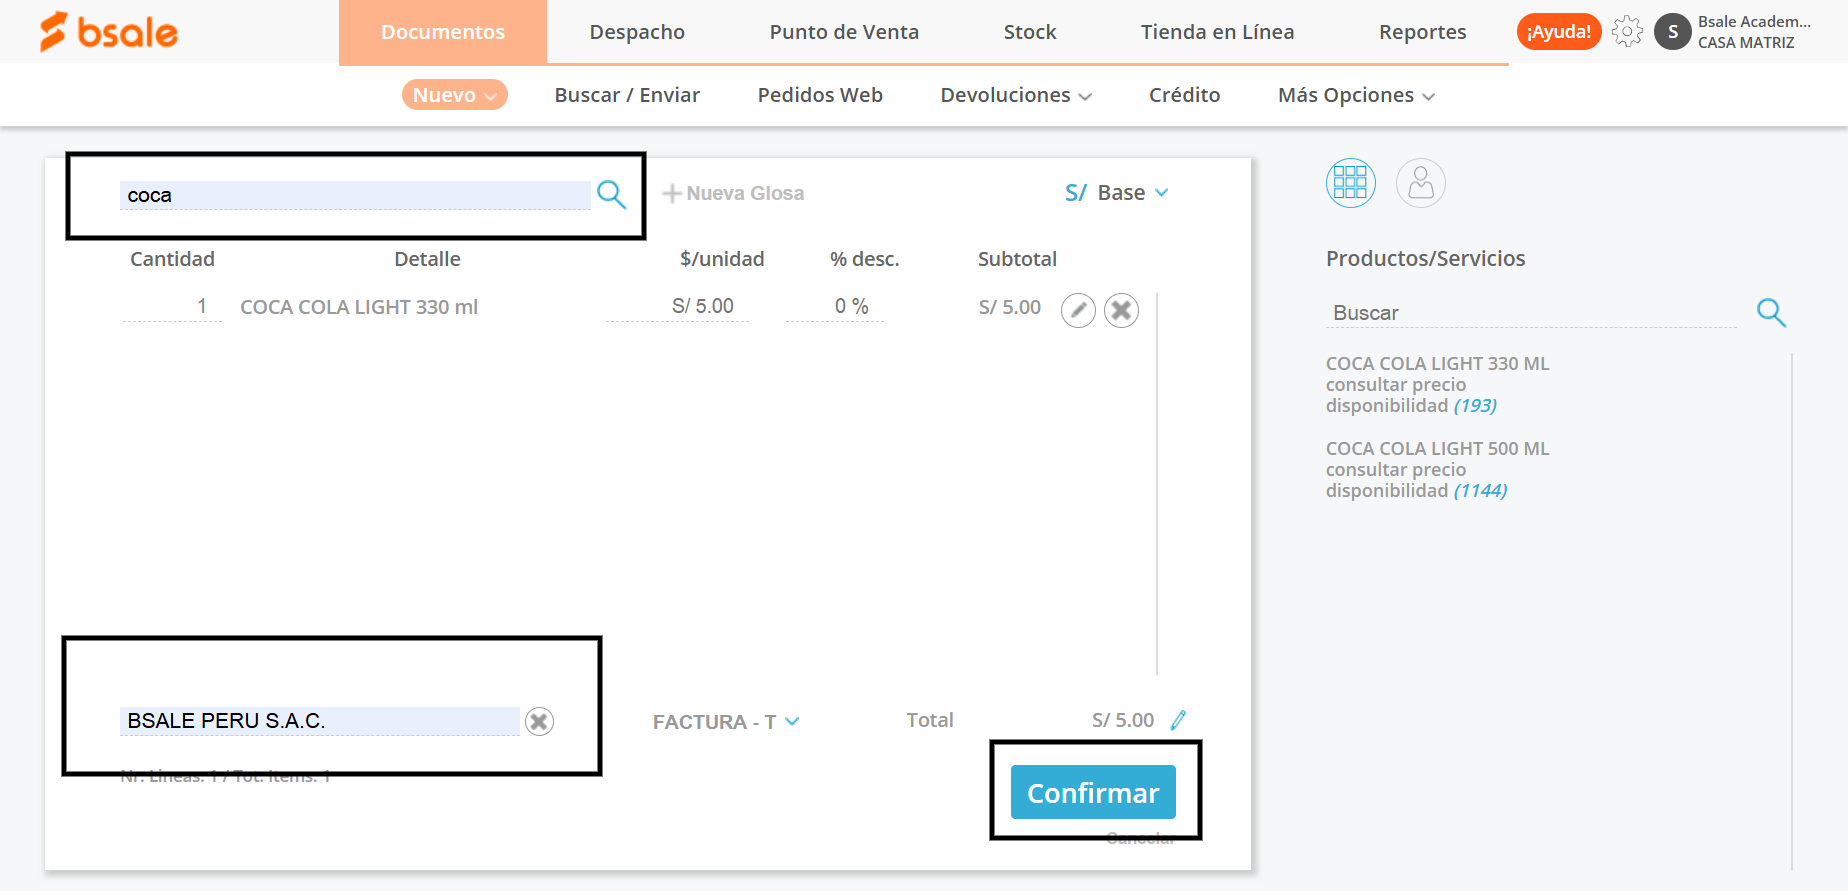Select COCA COLA LIGHT 500 ML product

pos(1437,449)
